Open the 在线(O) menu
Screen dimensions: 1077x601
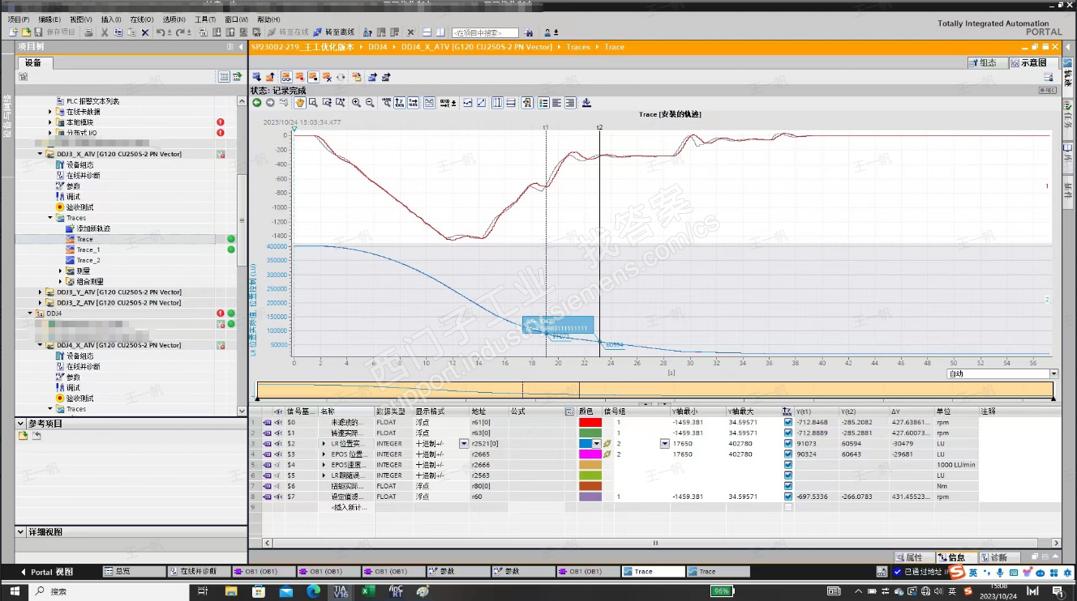pyautogui.click(x=142, y=19)
